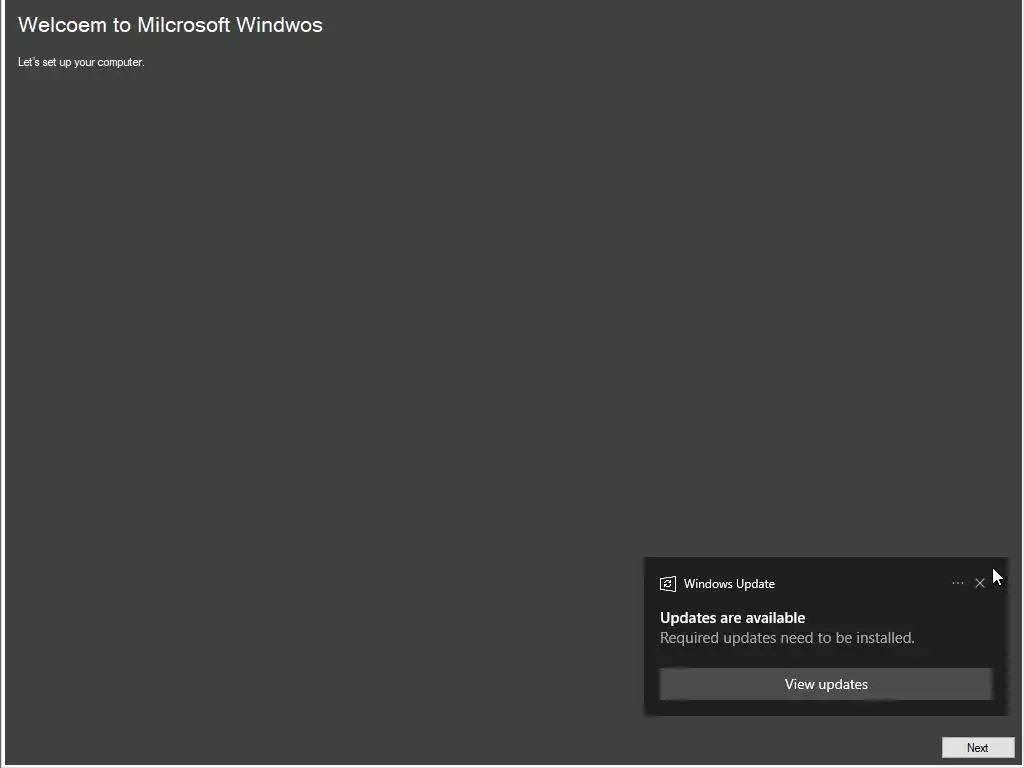Open the notification options ellipsis menu
1024x768 pixels.
(x=957, y=583)
